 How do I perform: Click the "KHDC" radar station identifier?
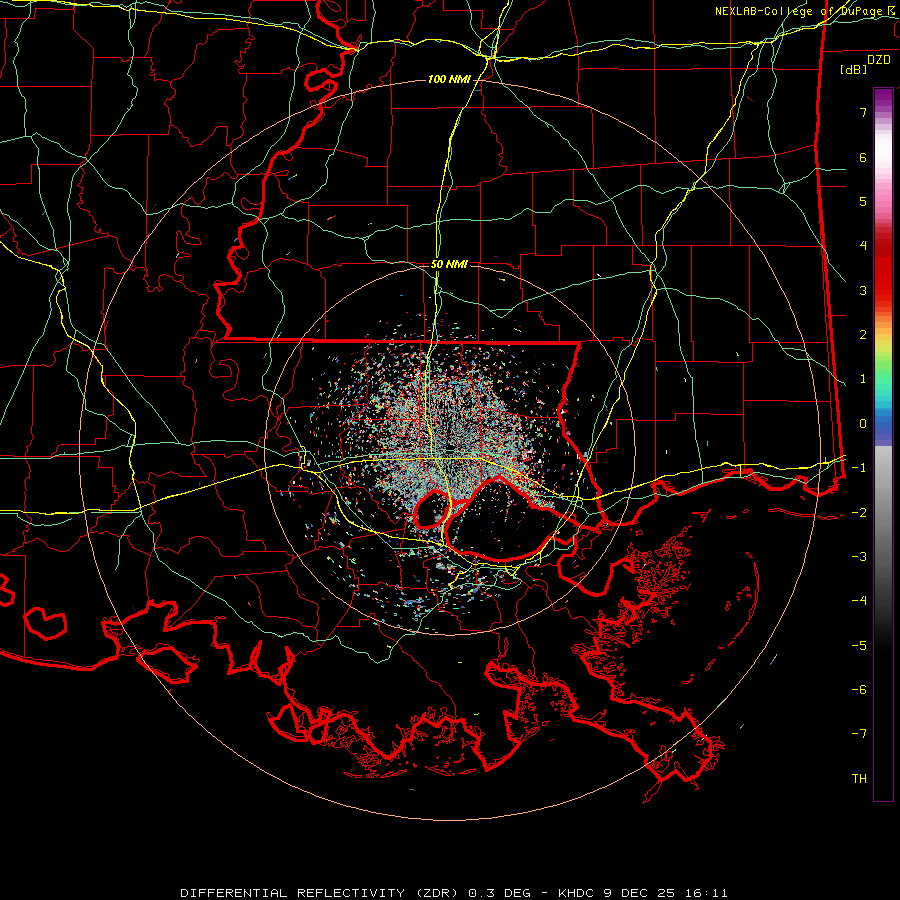coord(577,893)
